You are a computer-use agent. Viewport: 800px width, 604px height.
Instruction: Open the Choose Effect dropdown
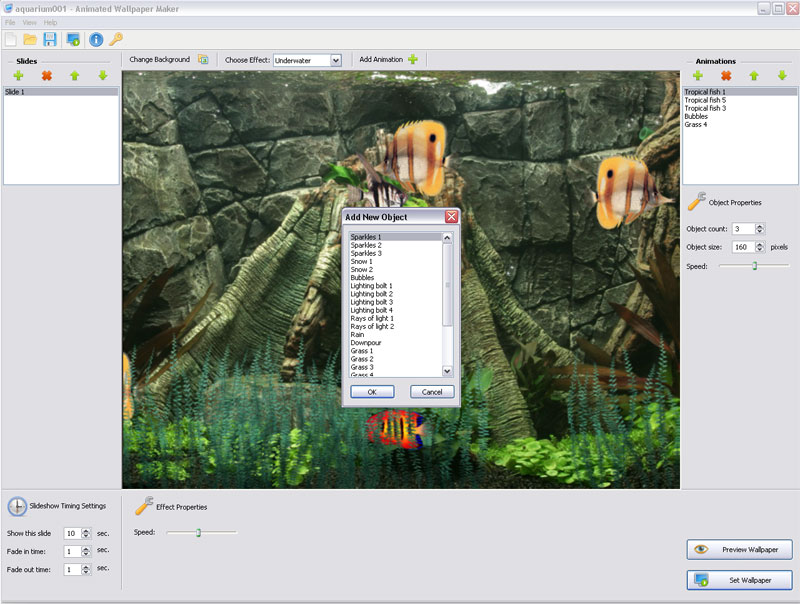pos(336,60)
